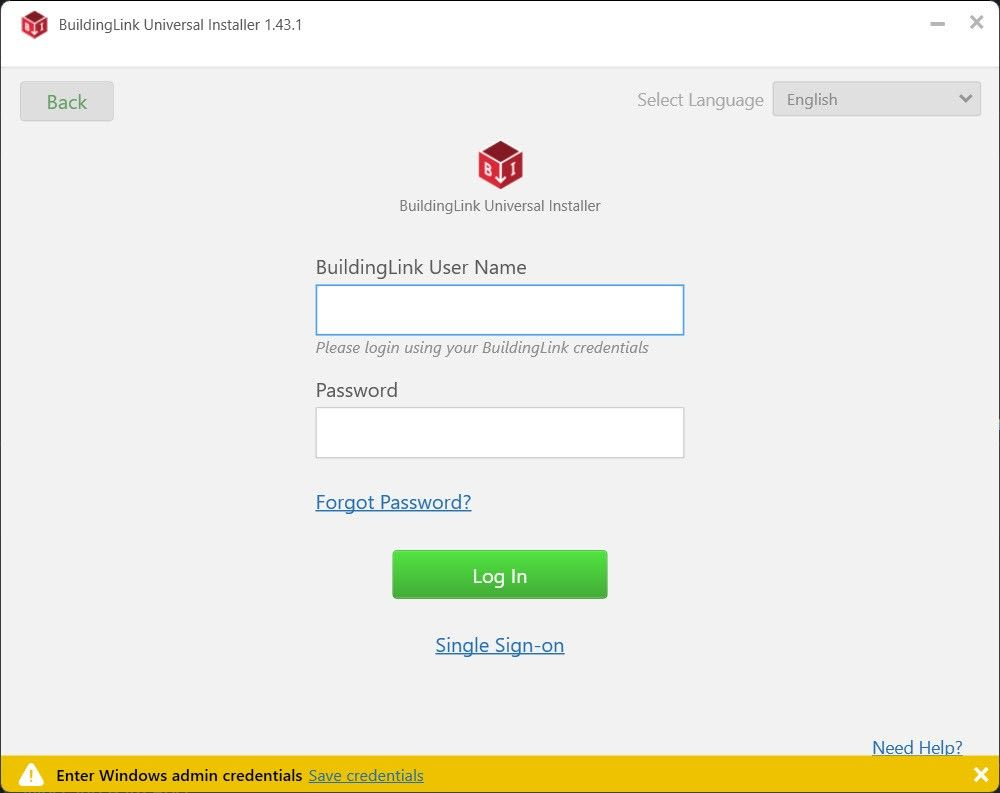The width and height of the screenshot is (1000, 793).
Task: Open the Need Help? link
Action: (x=917, y=747)
